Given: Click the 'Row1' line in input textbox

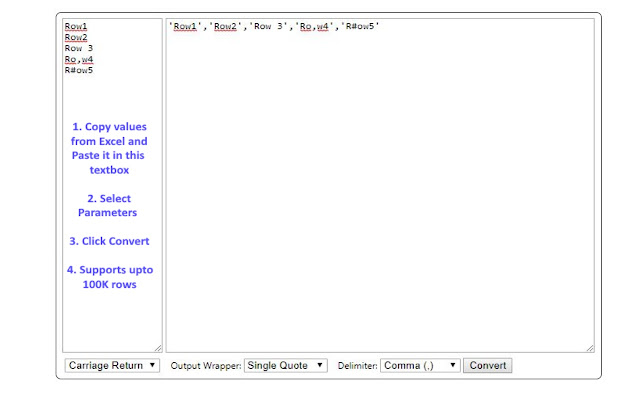Looking at the screenshot, I should [76, 26].
